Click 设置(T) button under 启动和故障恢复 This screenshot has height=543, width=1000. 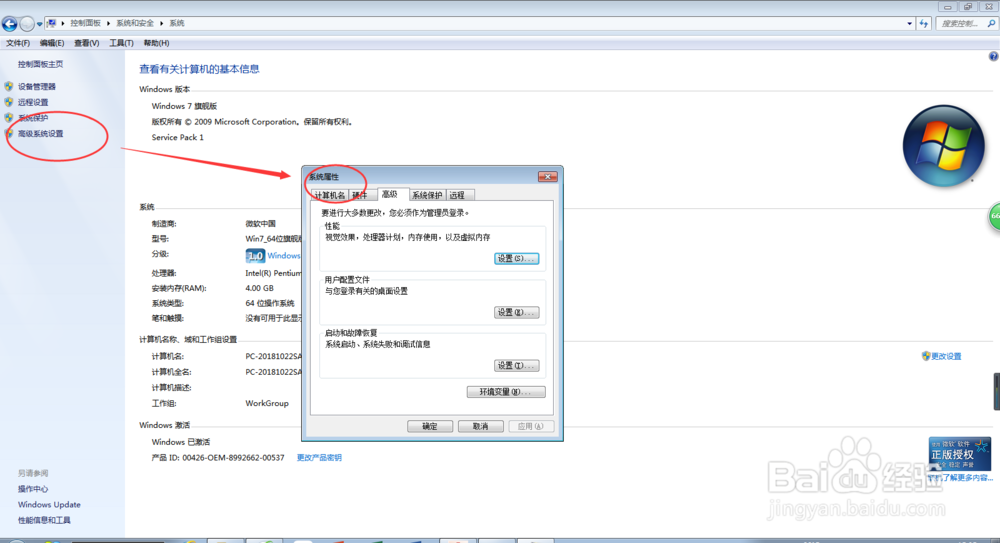pyautogui.click(x=517, y=366)
